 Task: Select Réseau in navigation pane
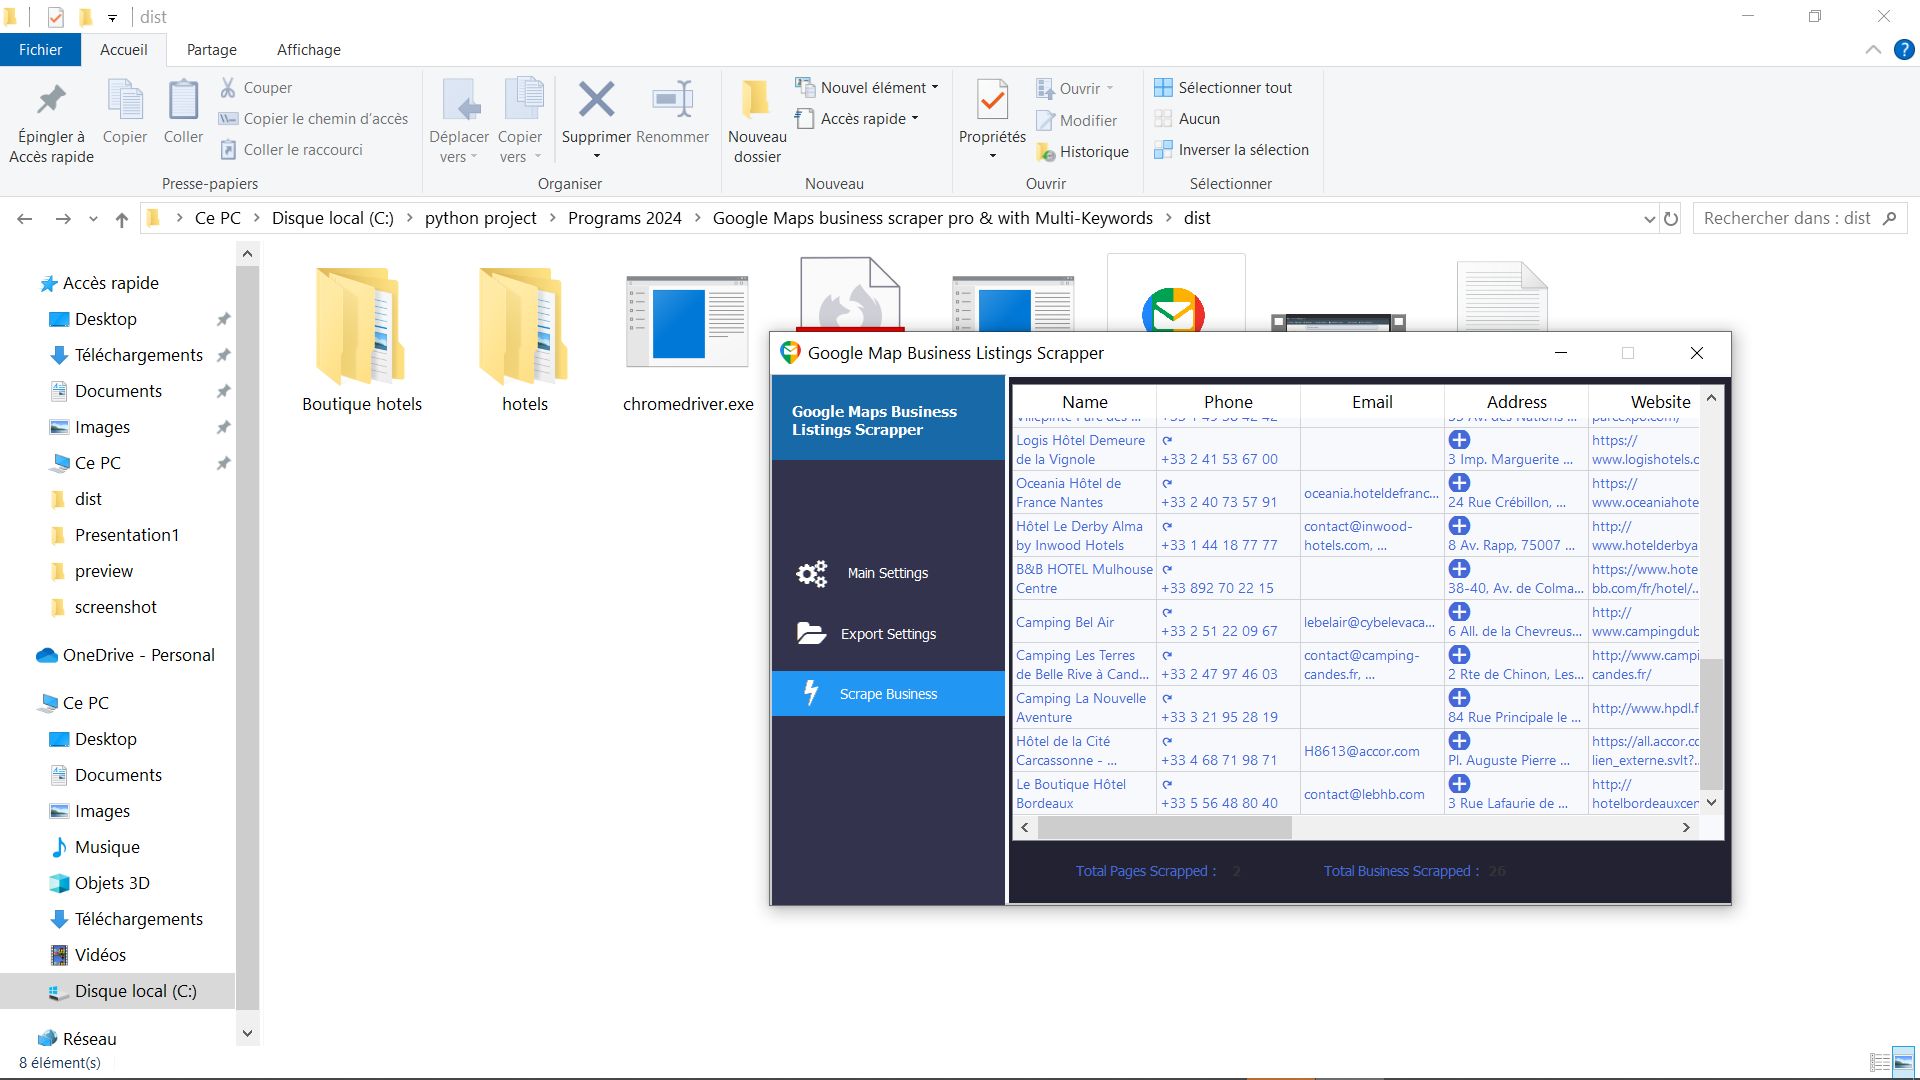[77, 1039]
